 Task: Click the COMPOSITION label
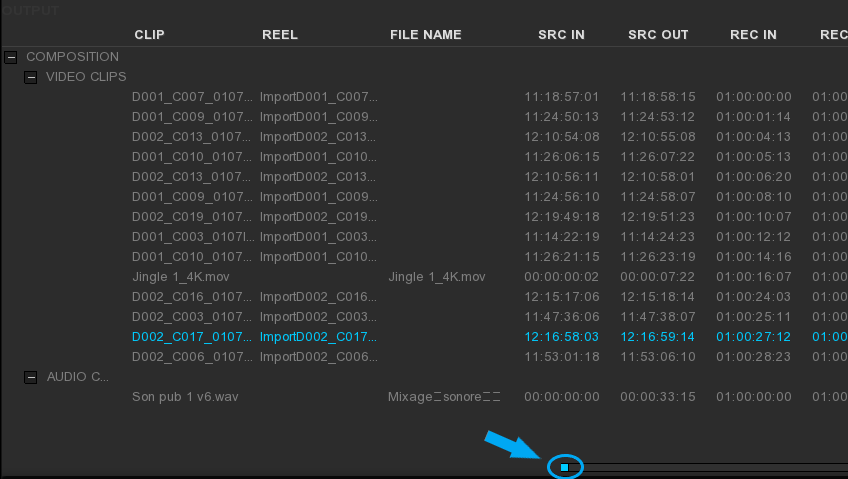(x=72, y=57)
